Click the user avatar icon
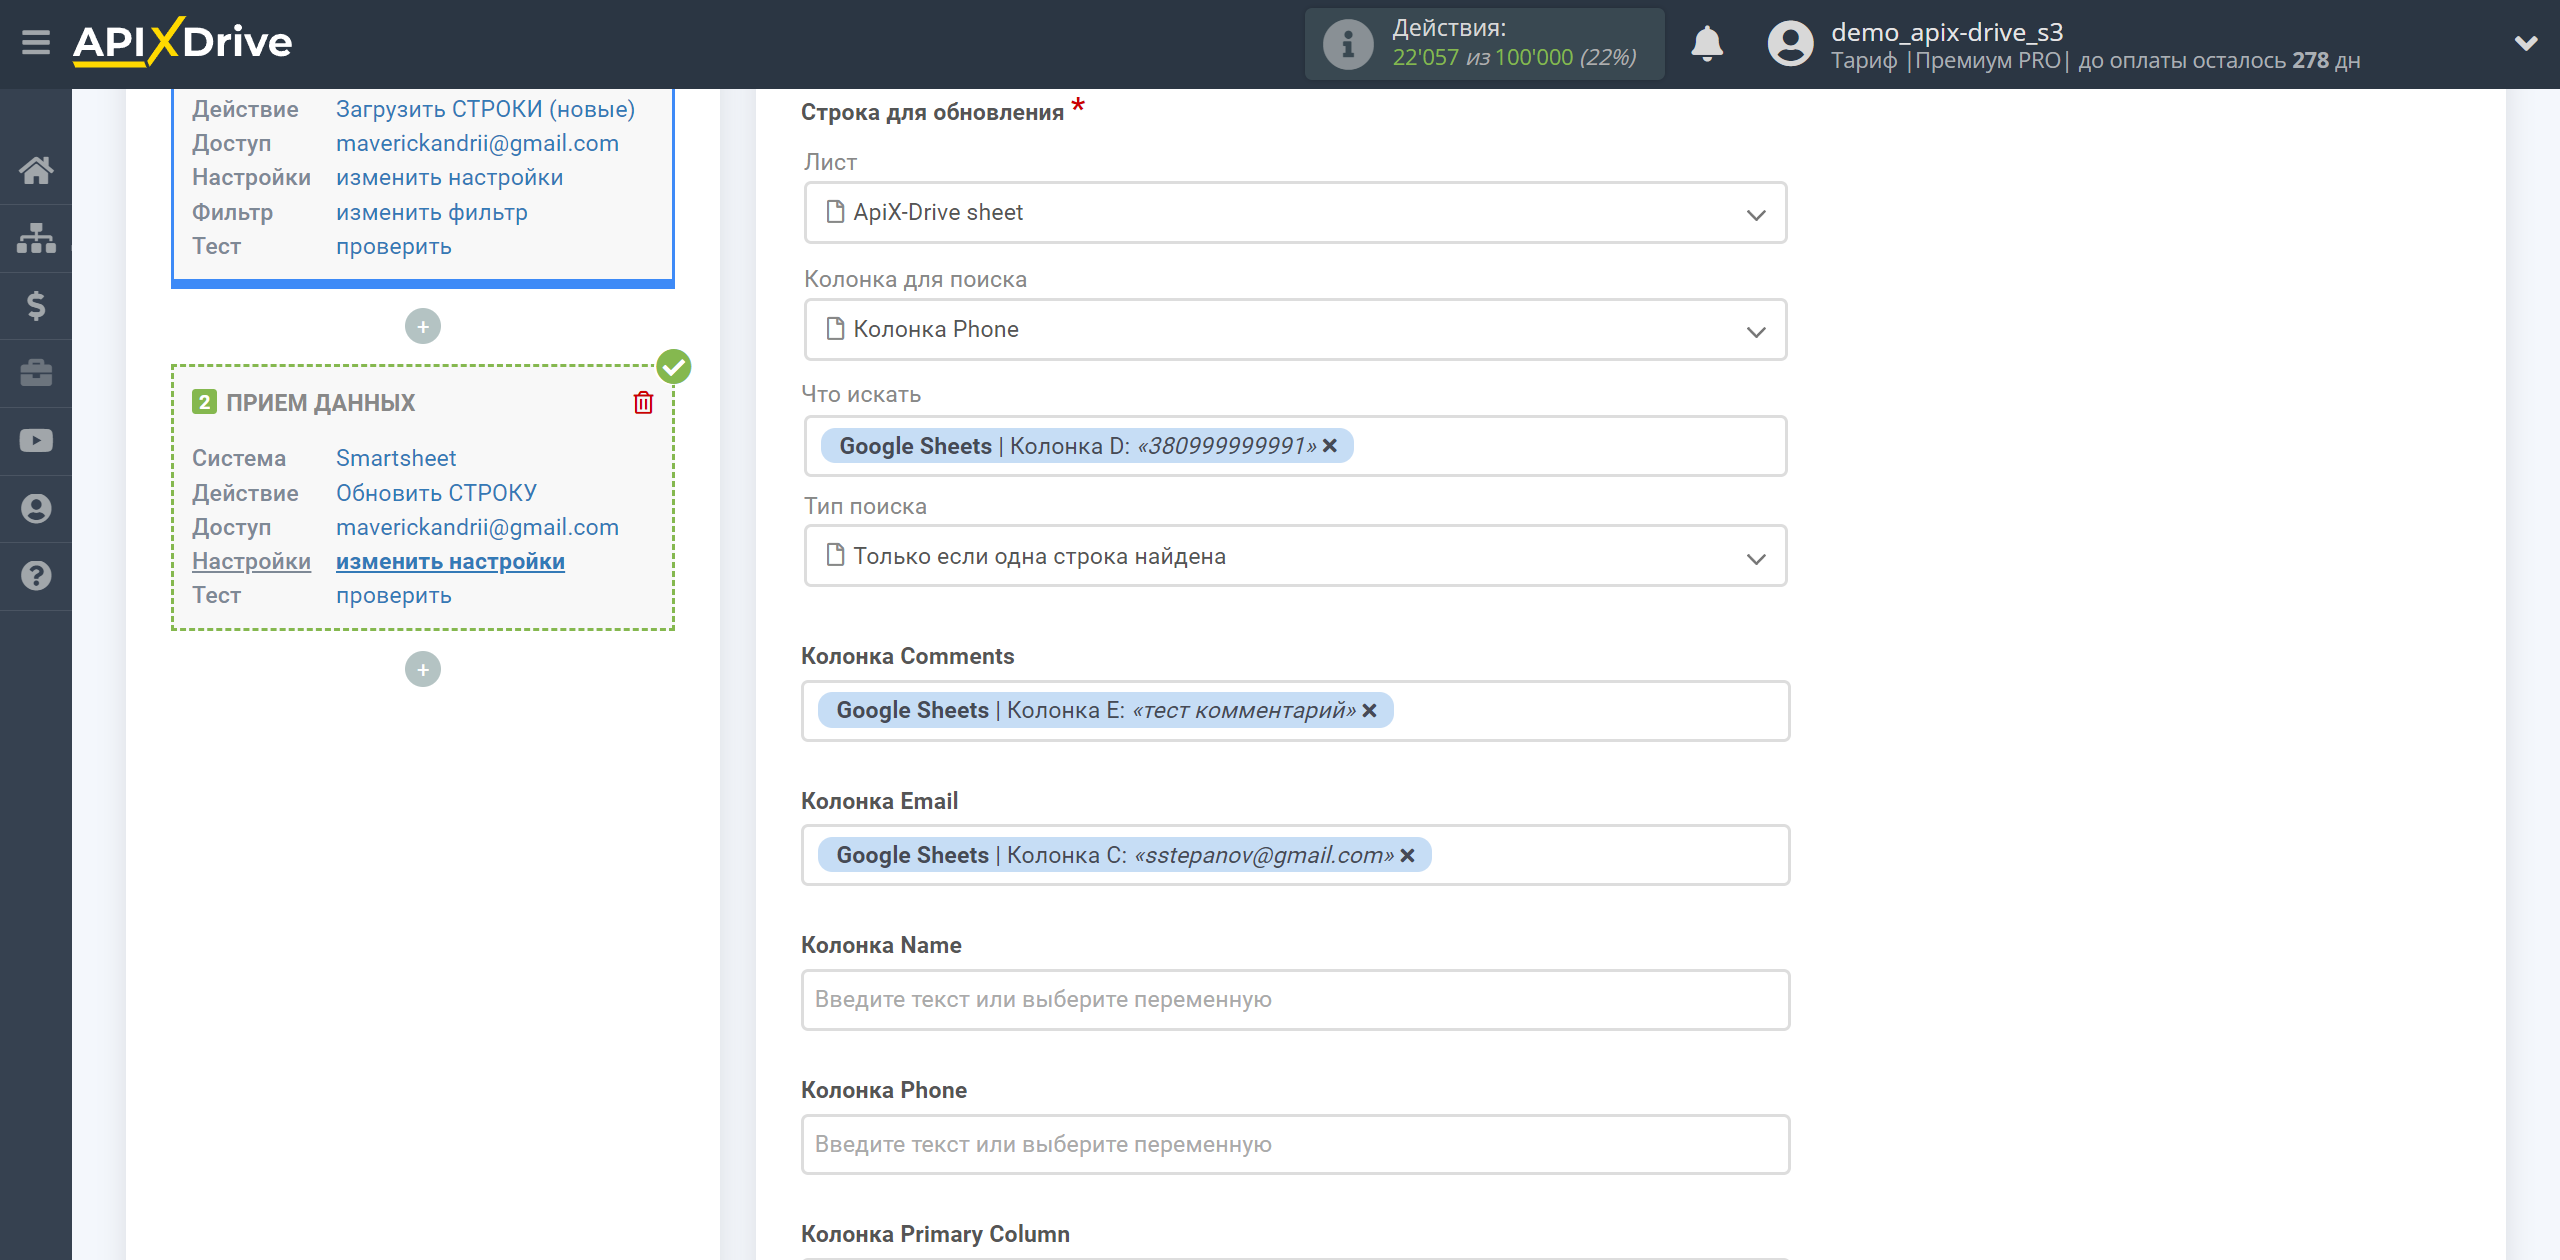Viewport: 2560px width, 1260px height. (1790, 44)
